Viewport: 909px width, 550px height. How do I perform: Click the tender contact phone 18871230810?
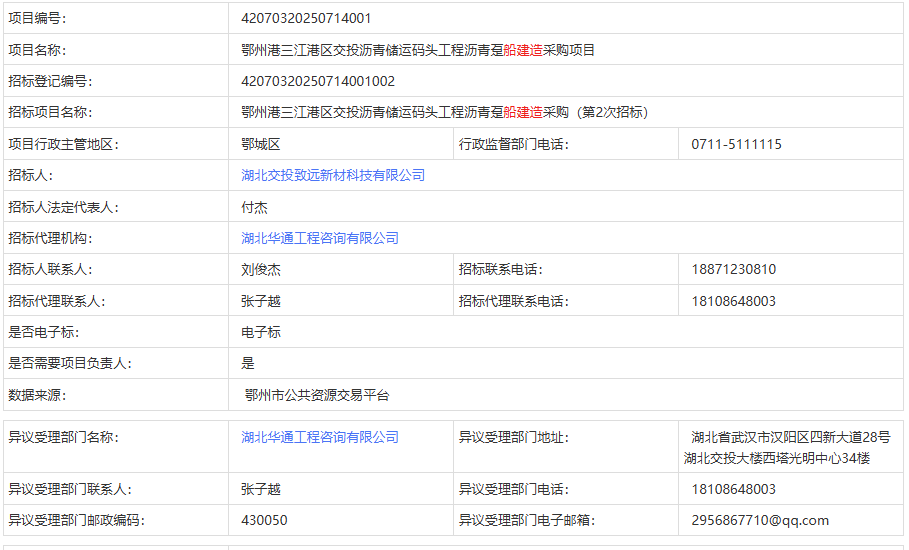point(733,269)
